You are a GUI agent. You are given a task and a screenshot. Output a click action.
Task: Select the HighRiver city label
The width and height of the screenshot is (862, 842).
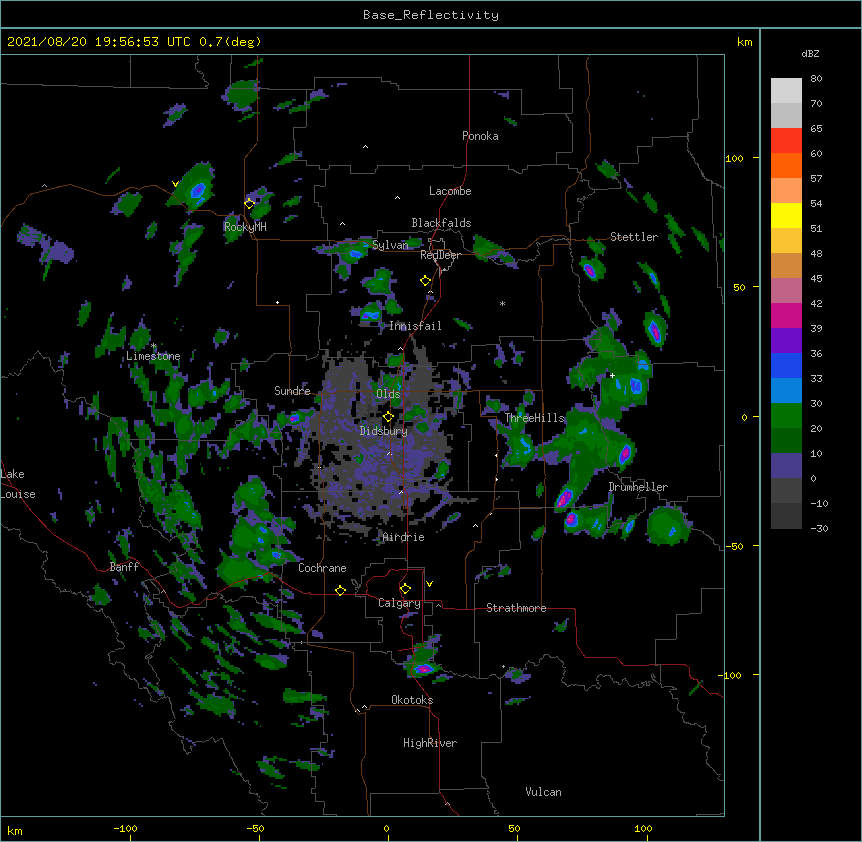click(x=430, y=743)
